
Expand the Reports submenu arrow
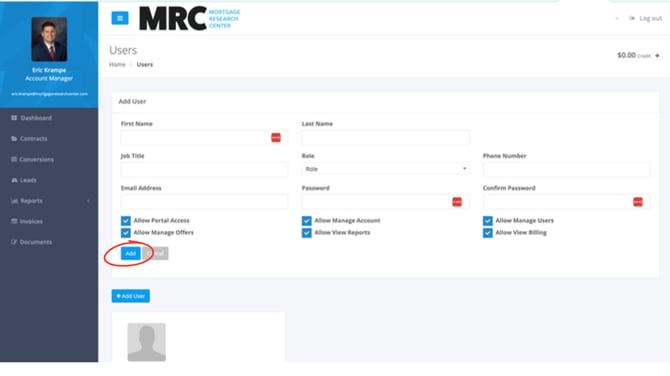[88, 201]
